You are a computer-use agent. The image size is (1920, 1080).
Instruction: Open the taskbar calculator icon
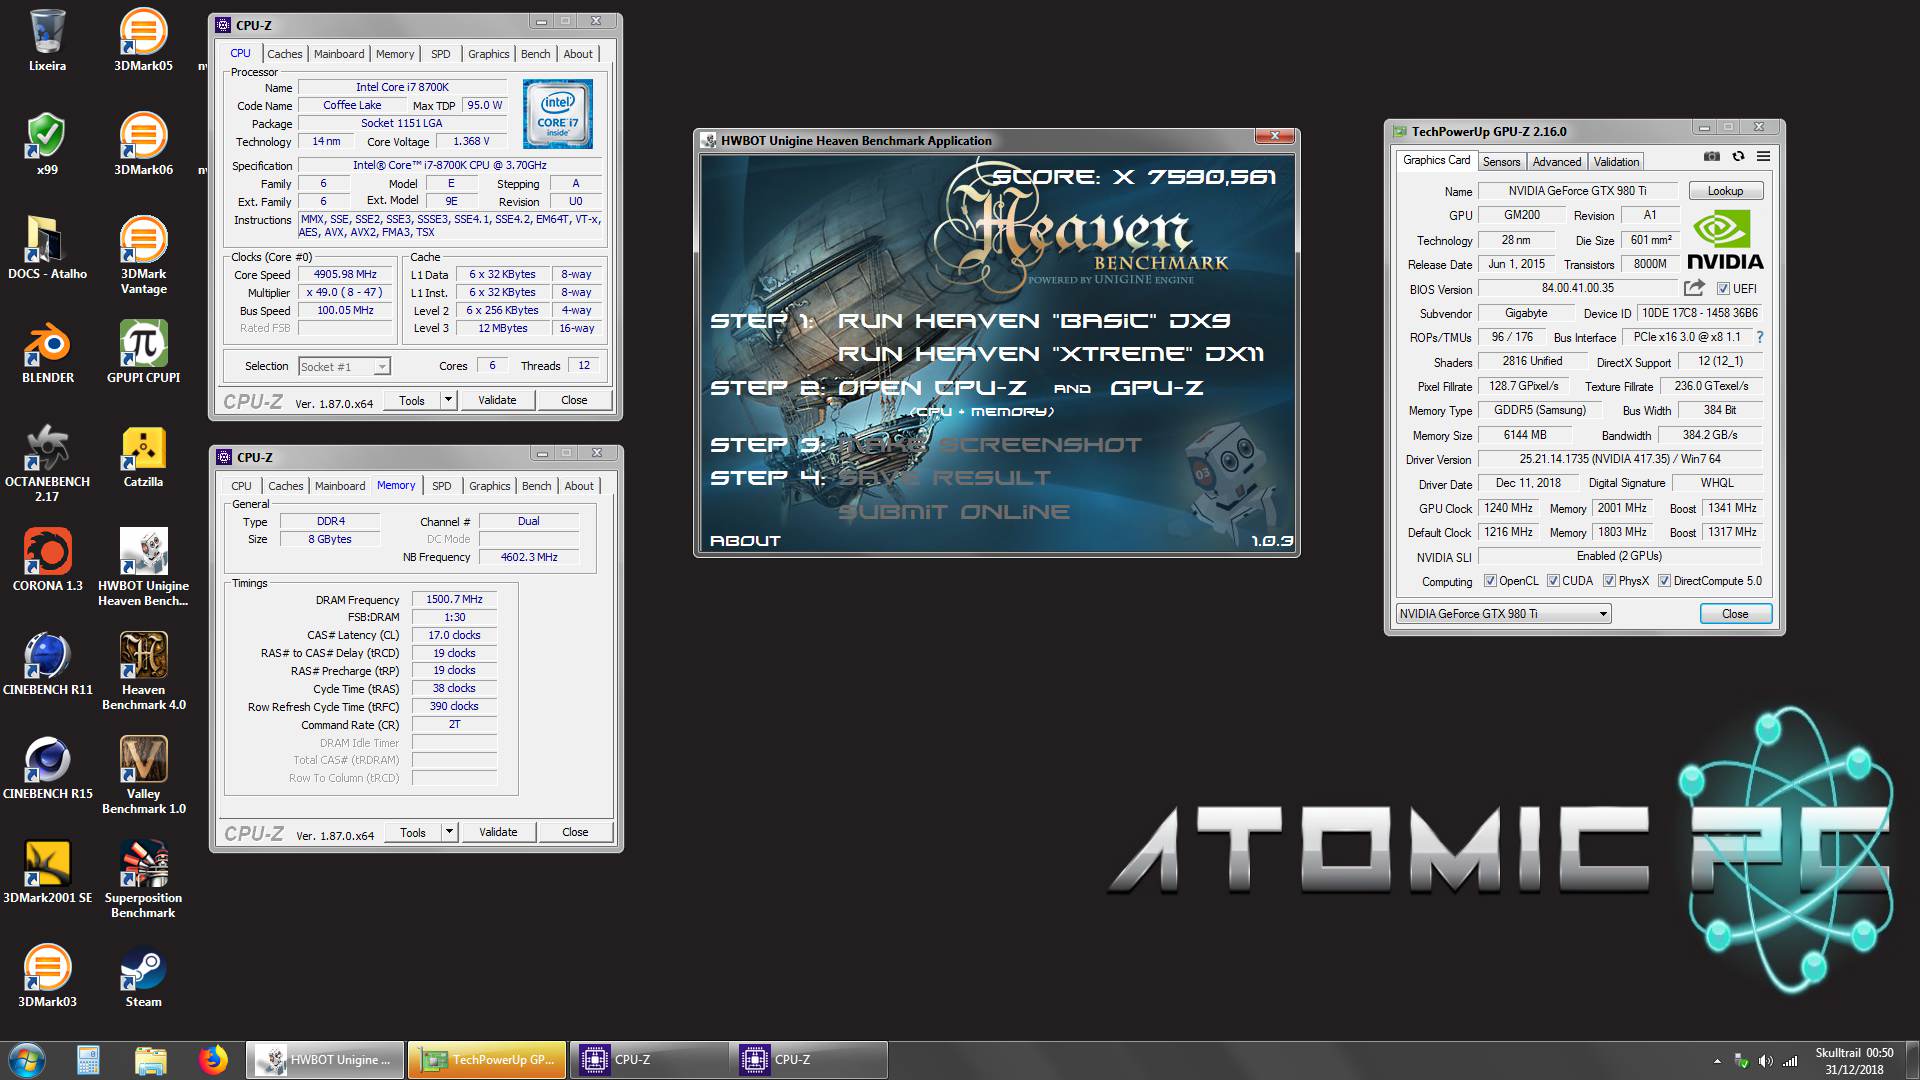(x=88, y=1060)
